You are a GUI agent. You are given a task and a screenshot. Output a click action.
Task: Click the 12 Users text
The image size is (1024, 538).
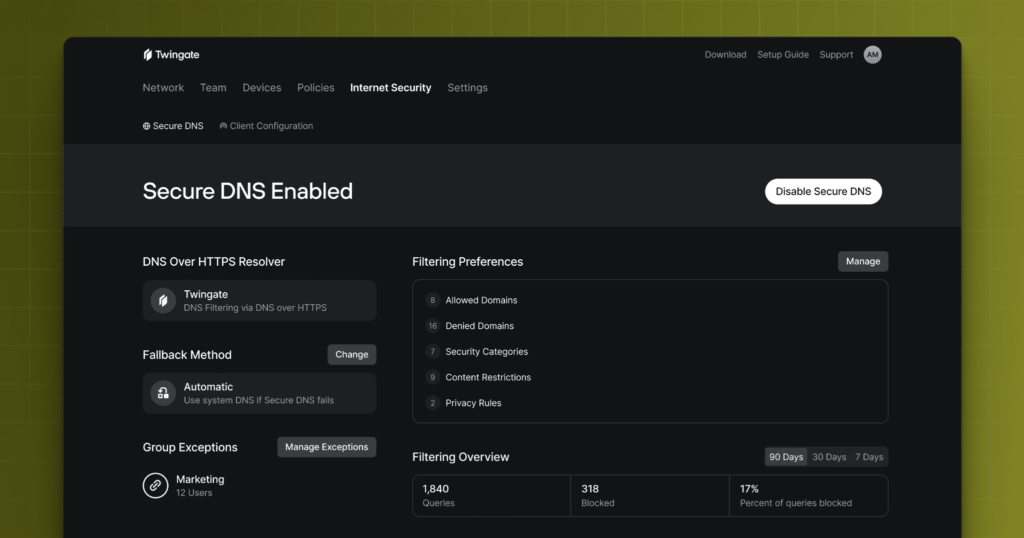(x=194, y=493)
